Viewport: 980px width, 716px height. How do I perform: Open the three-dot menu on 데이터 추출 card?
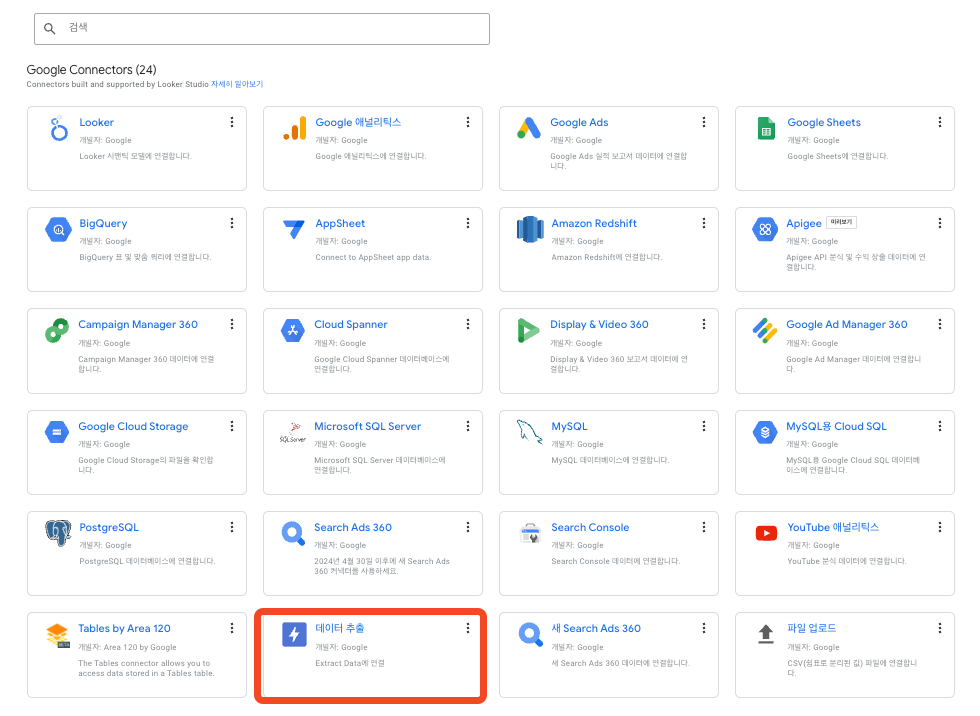[x=468, y=628]
